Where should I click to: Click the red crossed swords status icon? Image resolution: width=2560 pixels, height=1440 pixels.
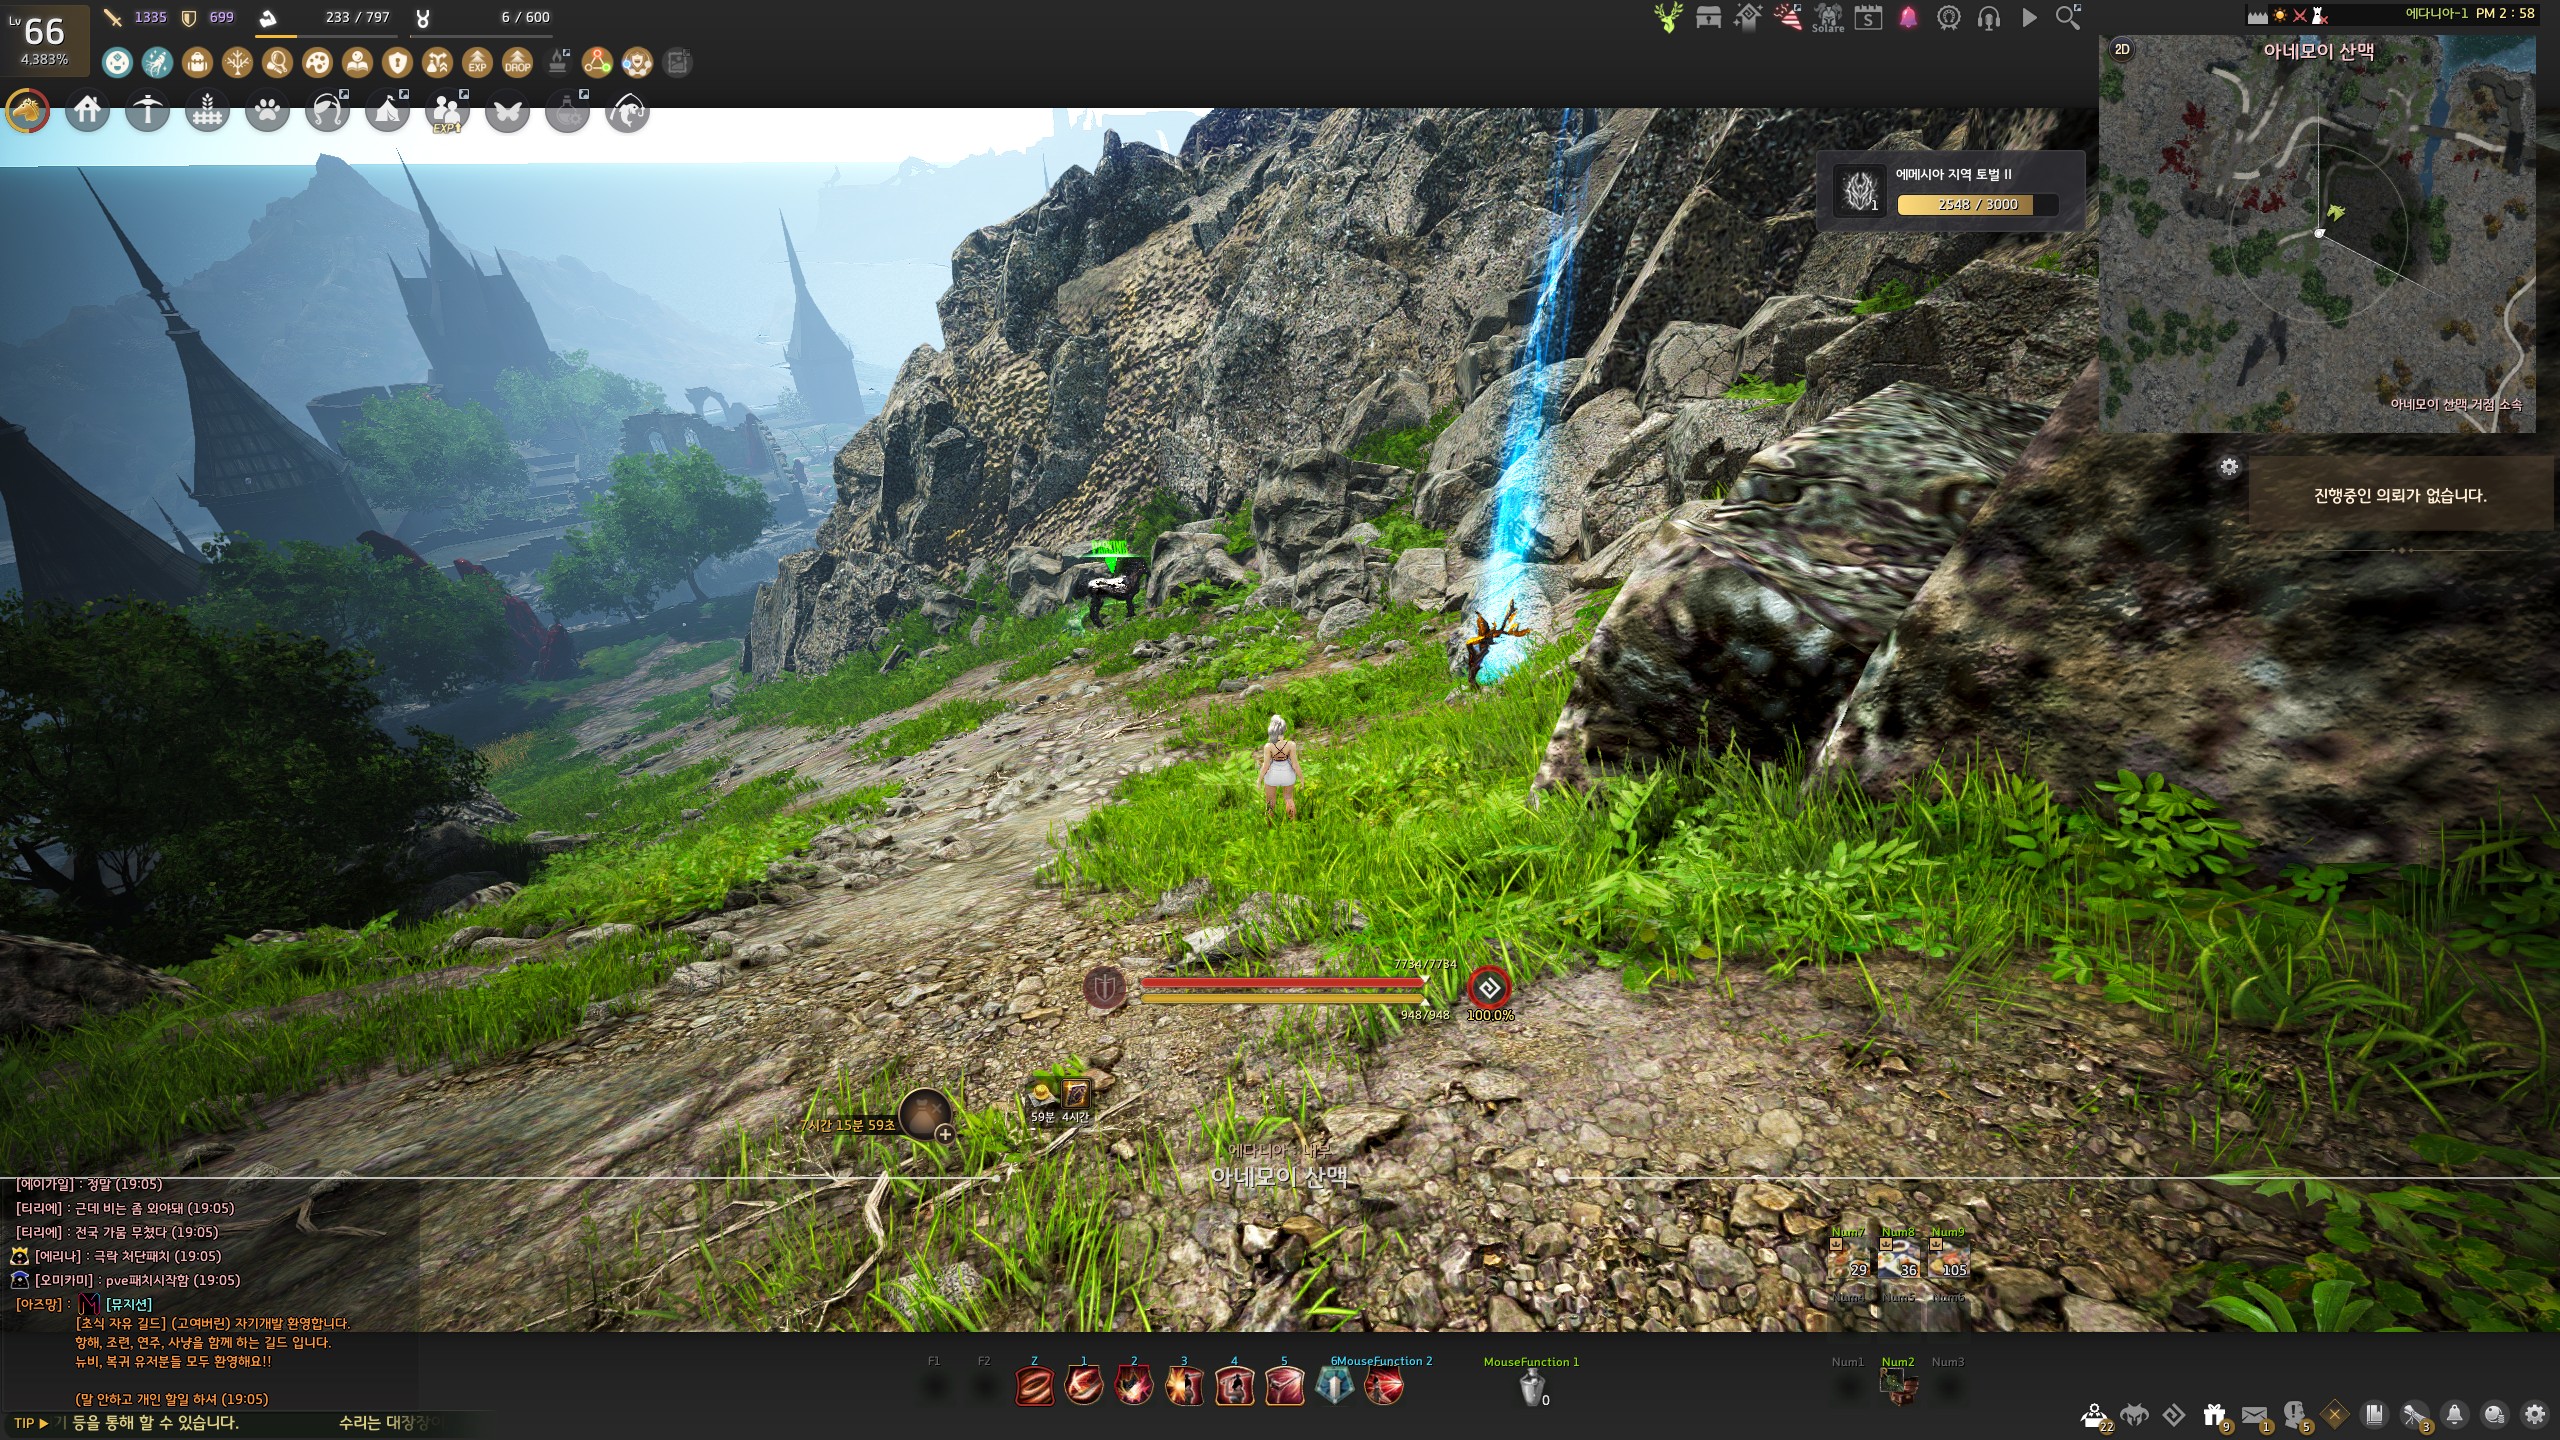point(2299,15)
